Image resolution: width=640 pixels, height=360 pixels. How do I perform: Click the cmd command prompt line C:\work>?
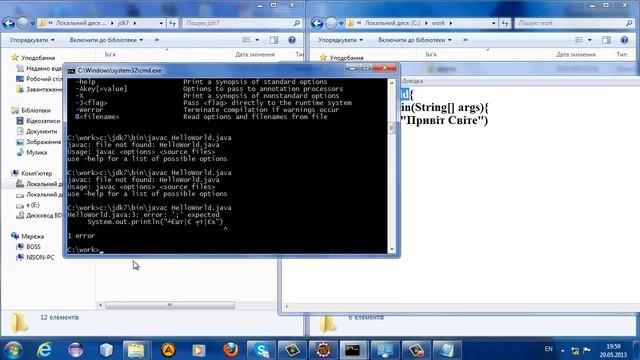(85, 250)
